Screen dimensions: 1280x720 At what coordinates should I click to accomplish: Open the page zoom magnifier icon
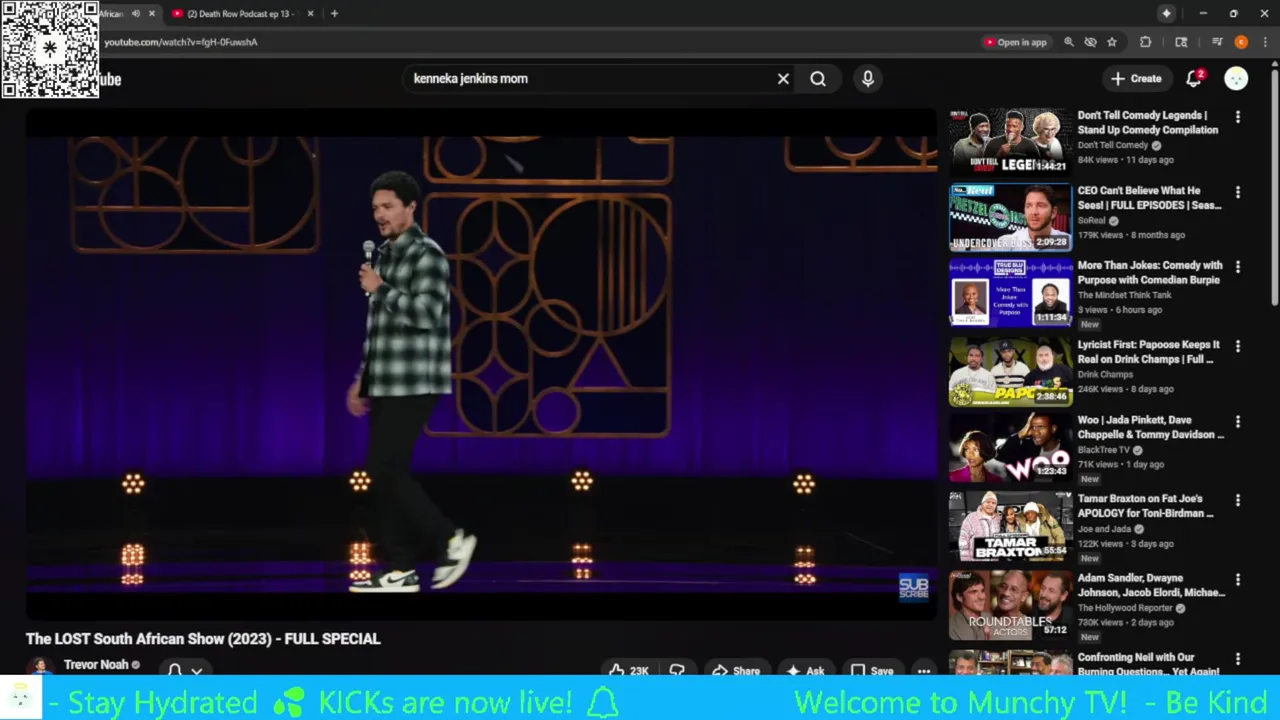[x=1069, y=42]
